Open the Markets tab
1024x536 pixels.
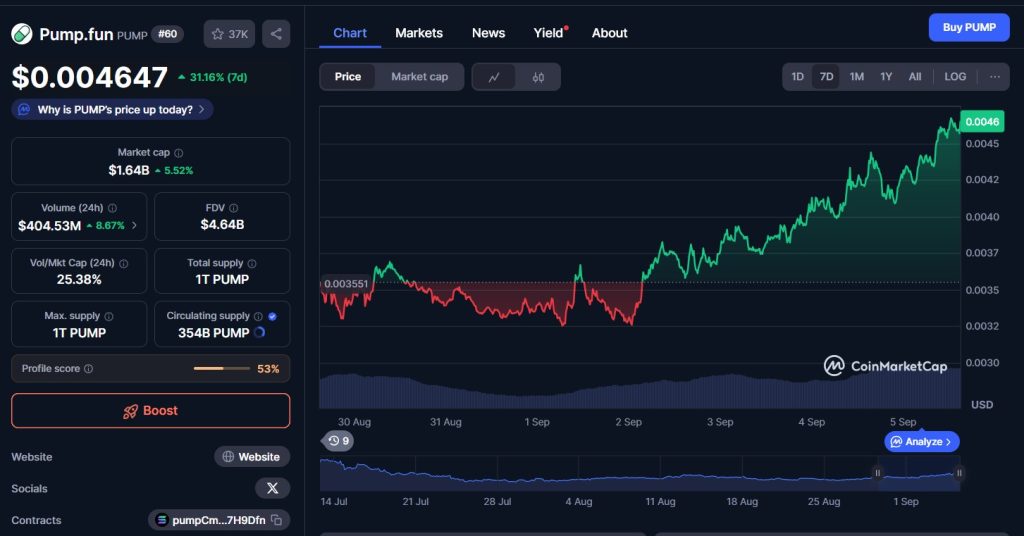click(418, 33)
